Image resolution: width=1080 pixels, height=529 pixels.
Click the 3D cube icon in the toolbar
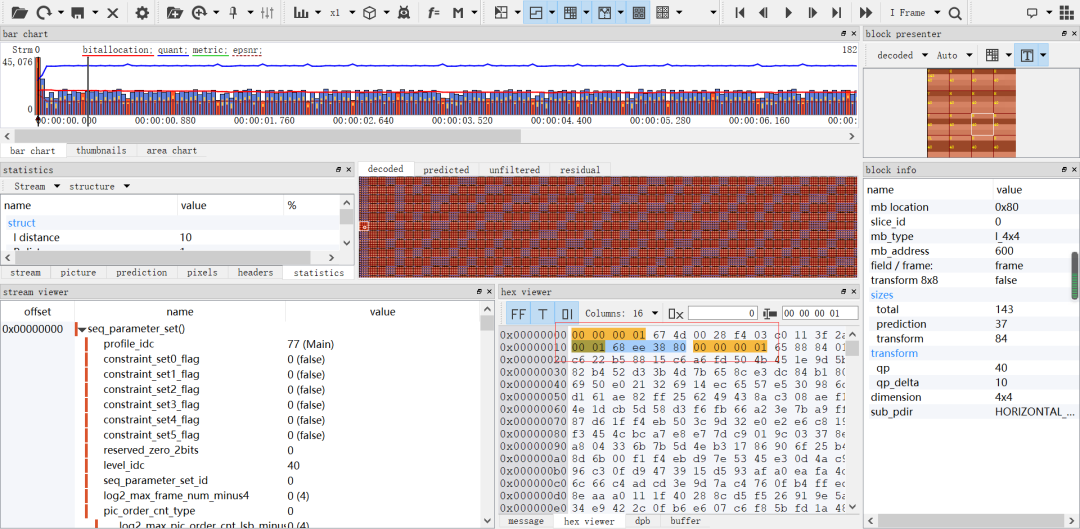point(369,13)
